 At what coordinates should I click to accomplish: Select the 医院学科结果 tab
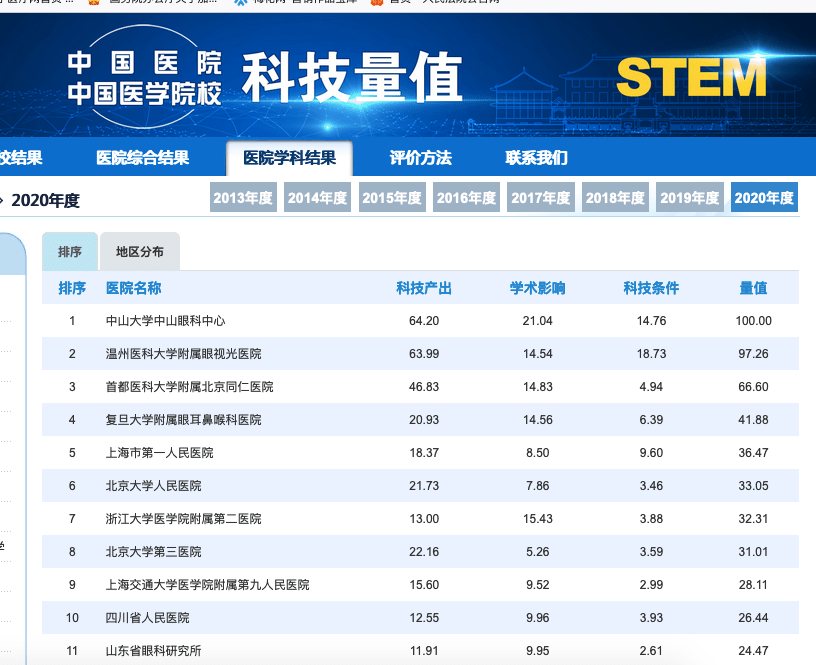pos(289,158)
